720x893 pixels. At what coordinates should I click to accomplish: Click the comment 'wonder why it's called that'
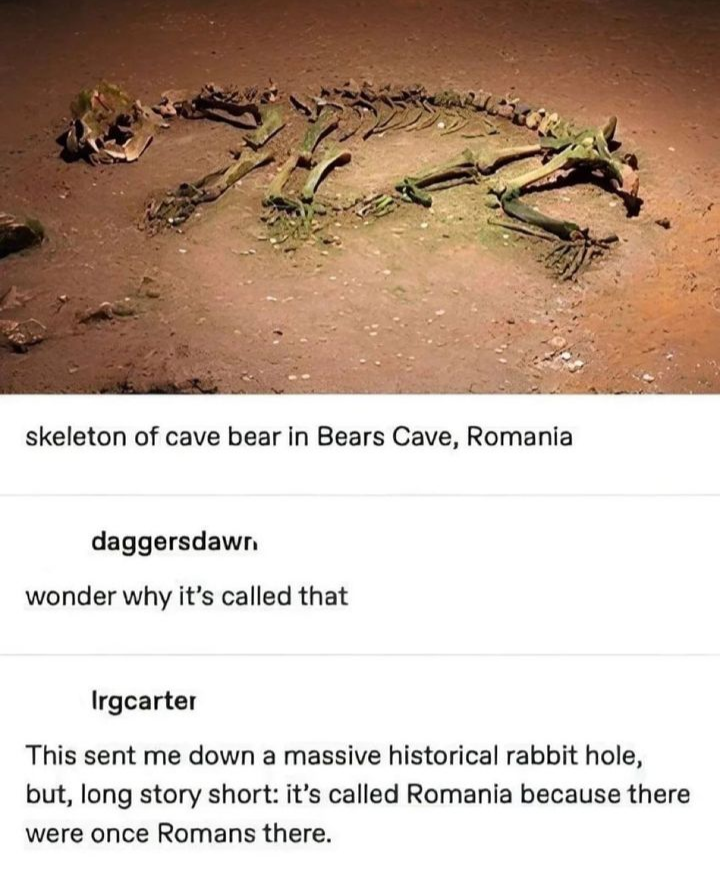pyautogui.click(x=186, y=596)
